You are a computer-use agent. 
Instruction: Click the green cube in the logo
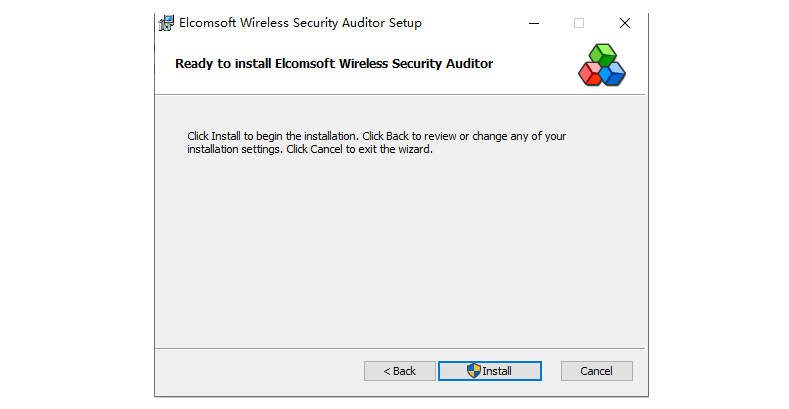(x=603, y=54)
